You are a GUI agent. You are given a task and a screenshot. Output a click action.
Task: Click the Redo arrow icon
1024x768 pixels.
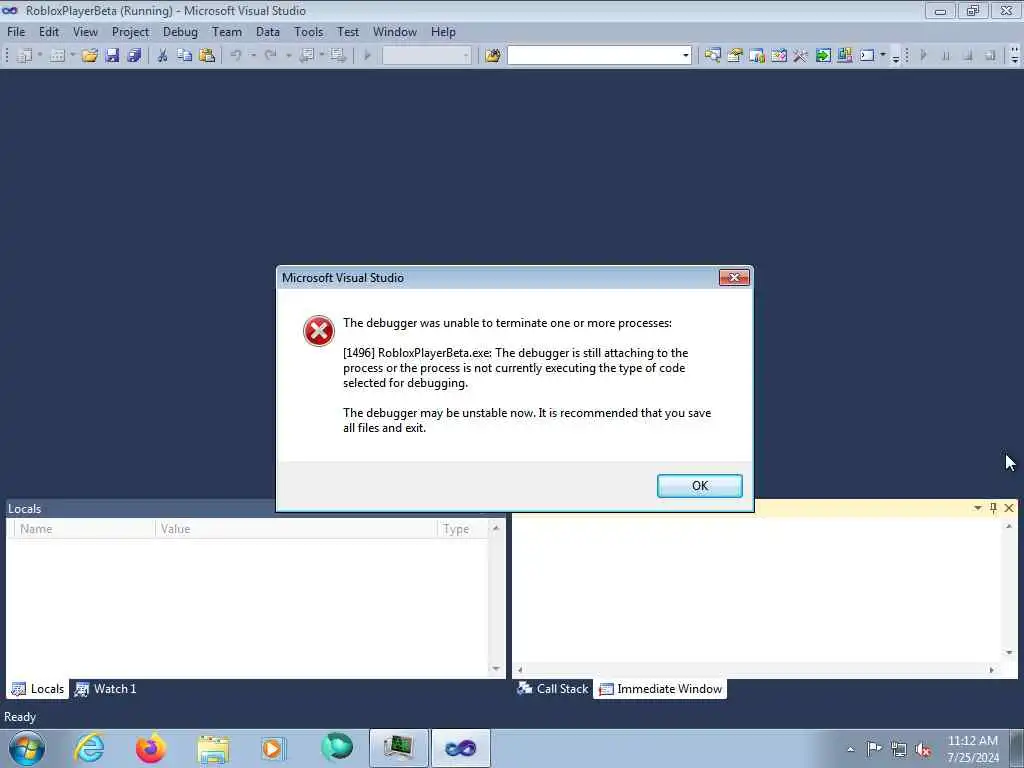coord(270,56)
